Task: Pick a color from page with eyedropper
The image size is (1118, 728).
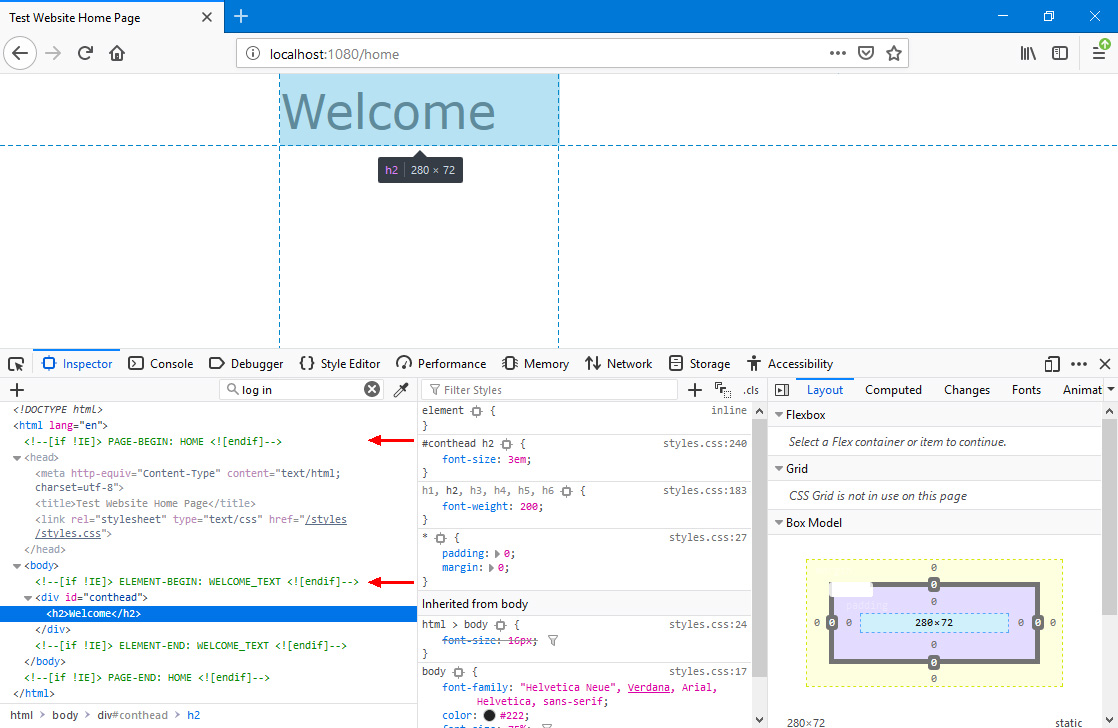Action: 401,389
